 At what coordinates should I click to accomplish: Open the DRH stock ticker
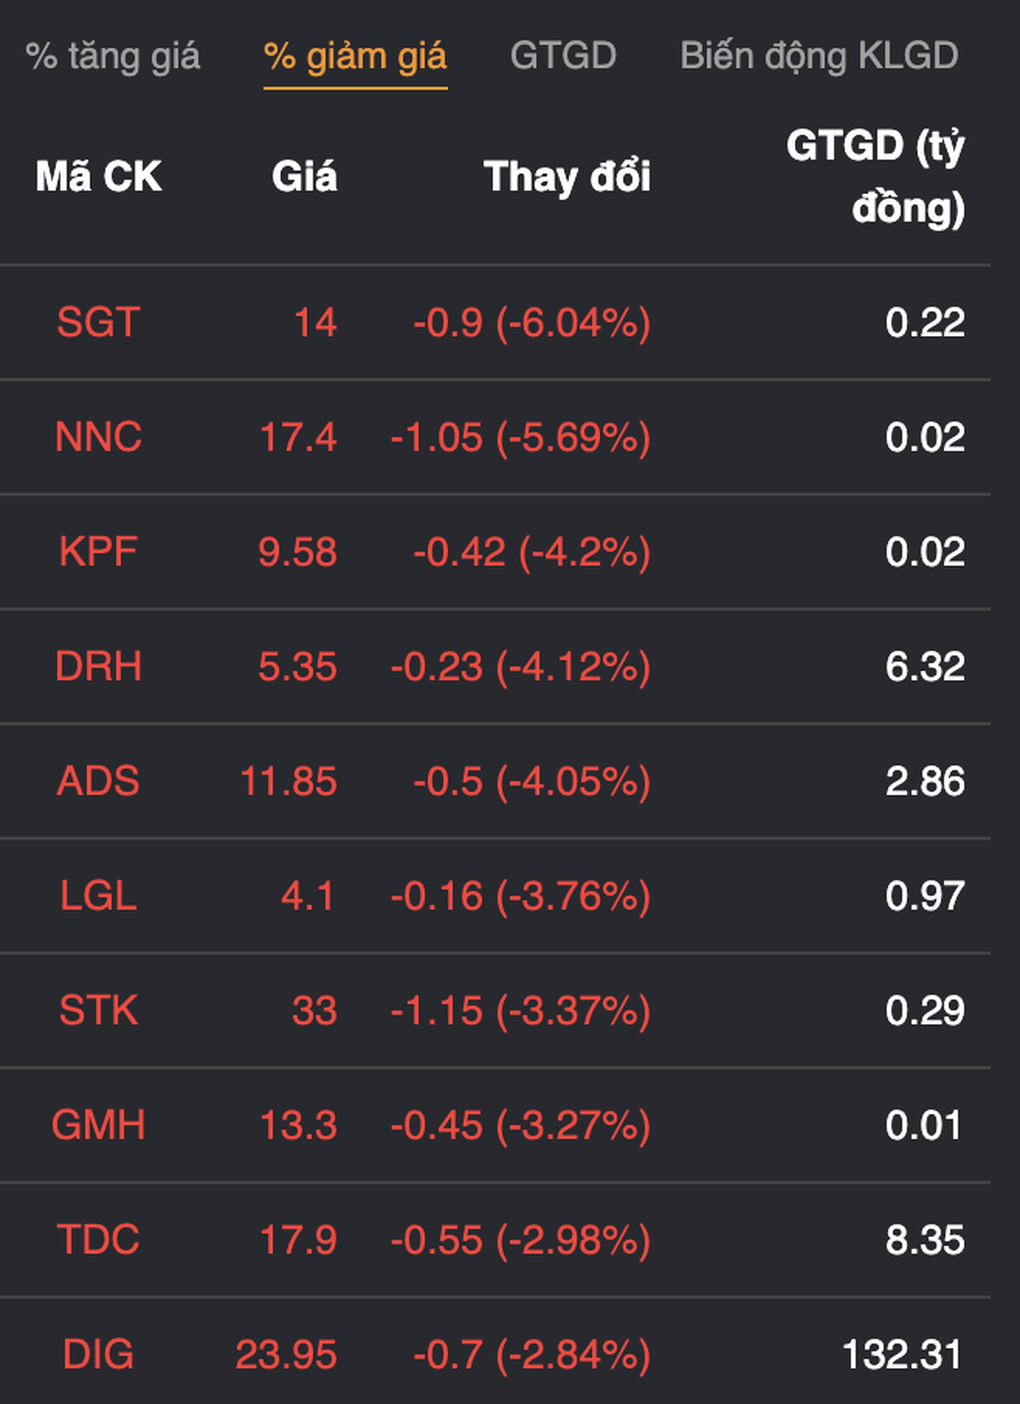(x=98, y=667)
